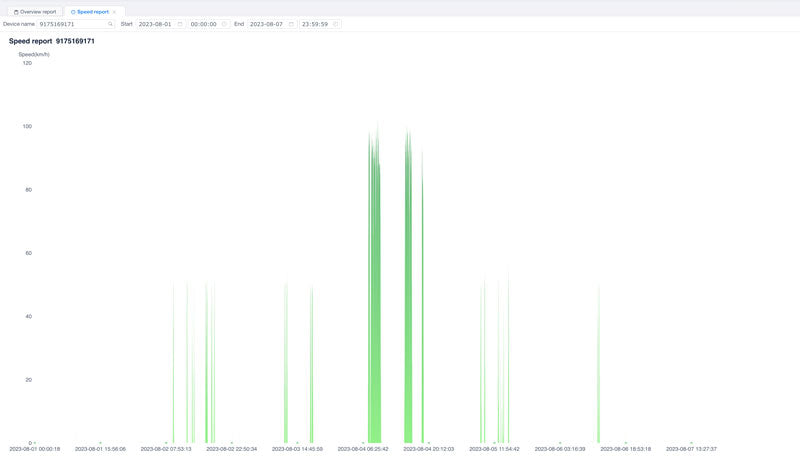Click the Overview report tab icon
This screenshot has height=461, width=800.
(x=16, y=11)
